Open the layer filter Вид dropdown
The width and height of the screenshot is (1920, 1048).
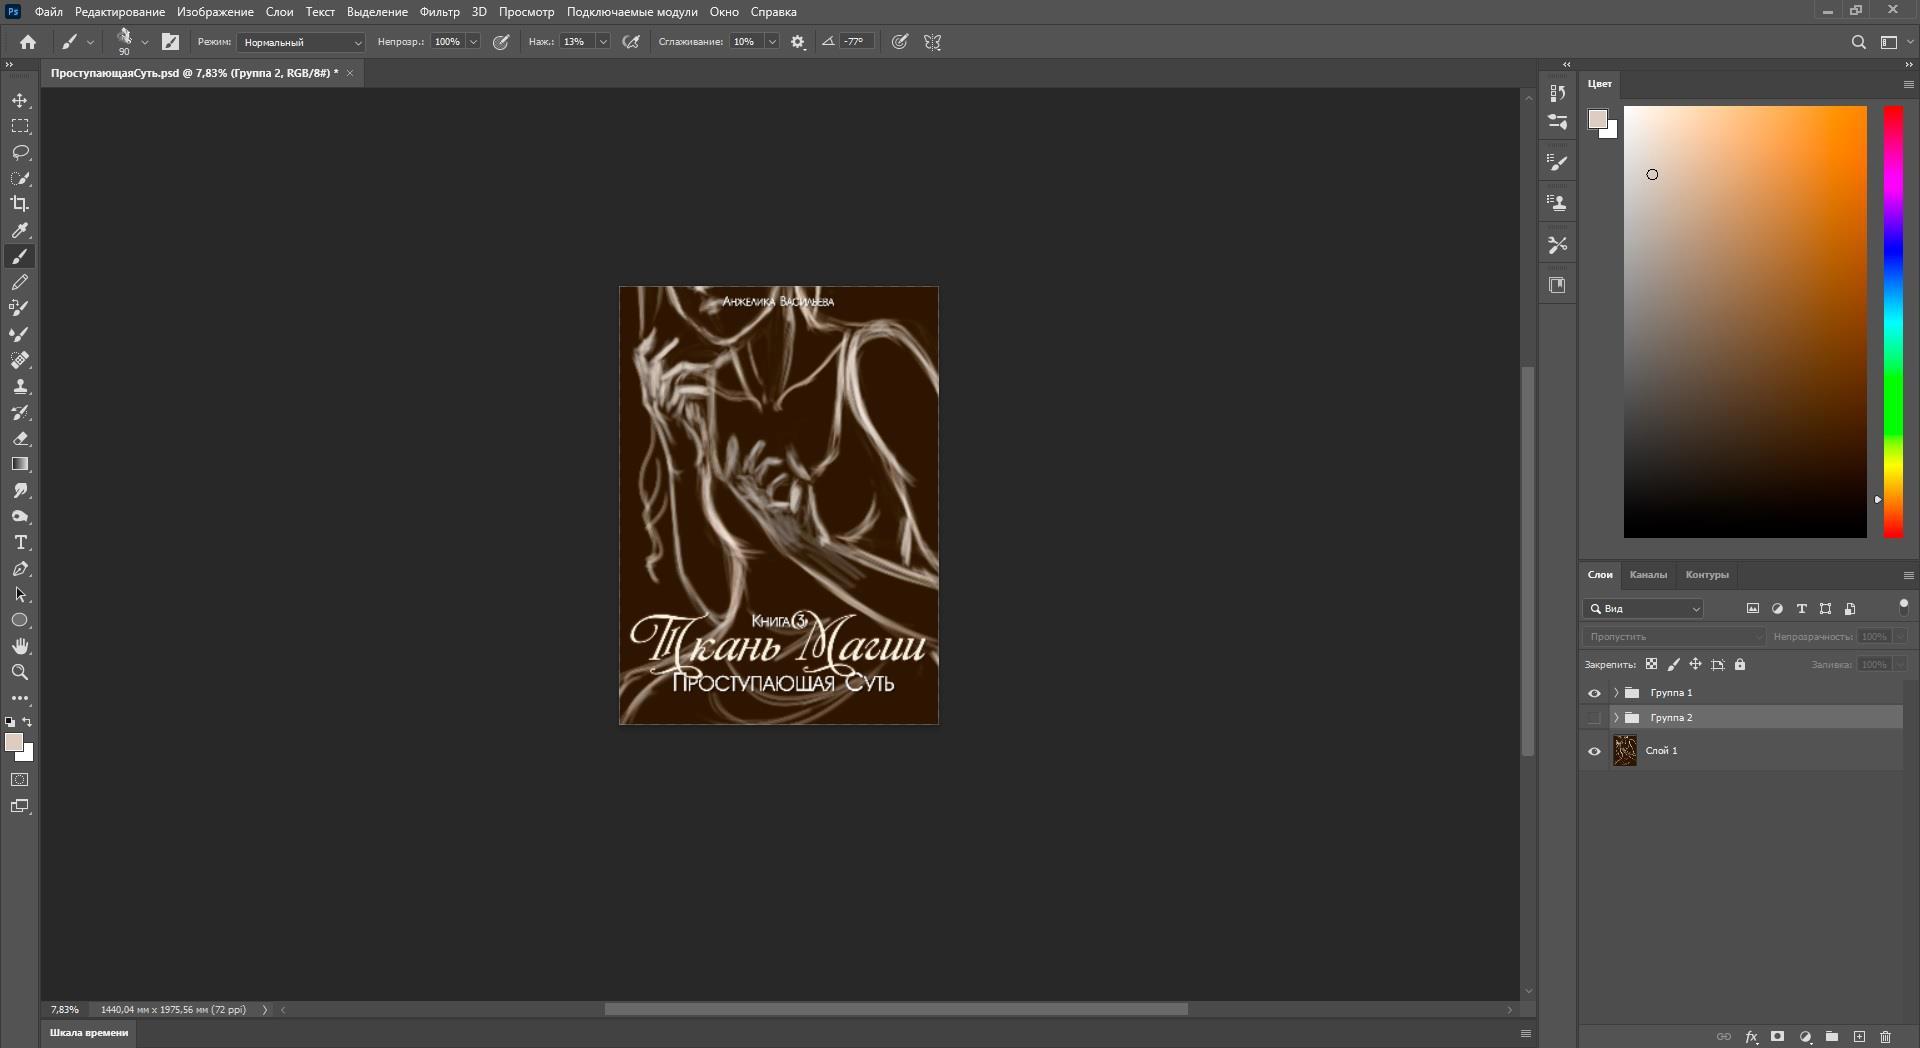tap(1644, 609)
